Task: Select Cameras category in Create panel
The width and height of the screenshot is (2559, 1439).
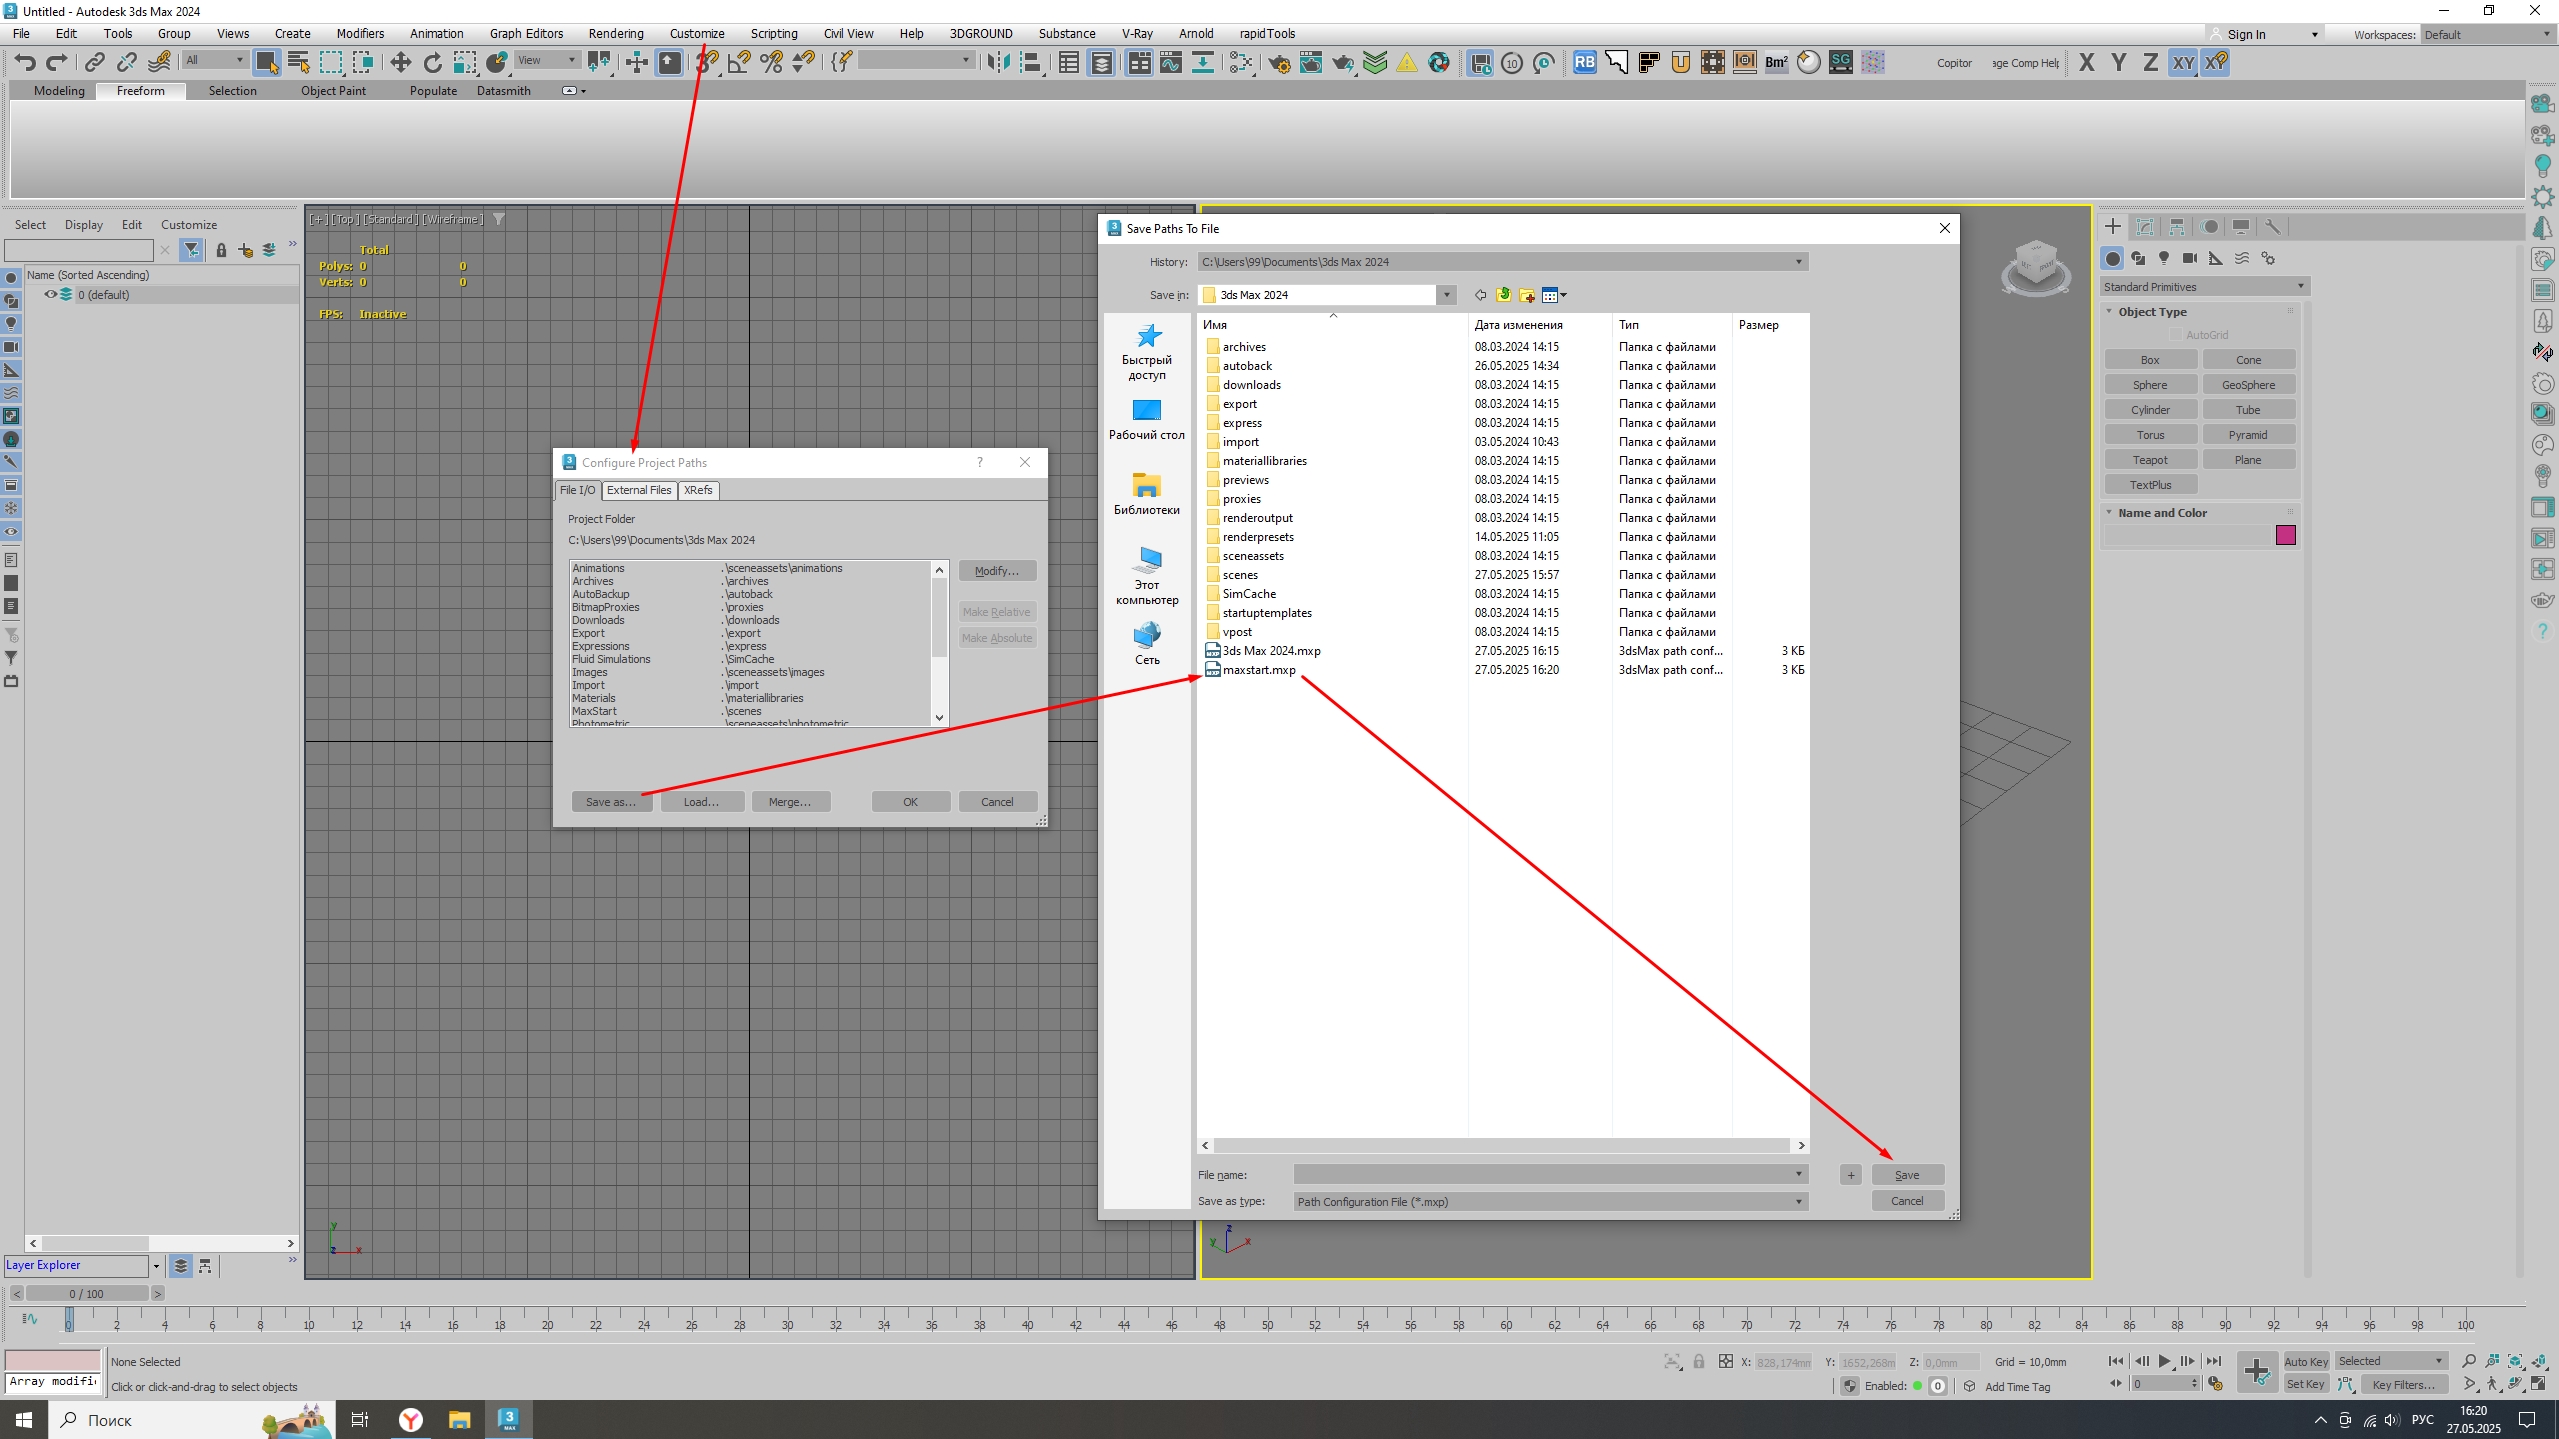Action: 2190,259
